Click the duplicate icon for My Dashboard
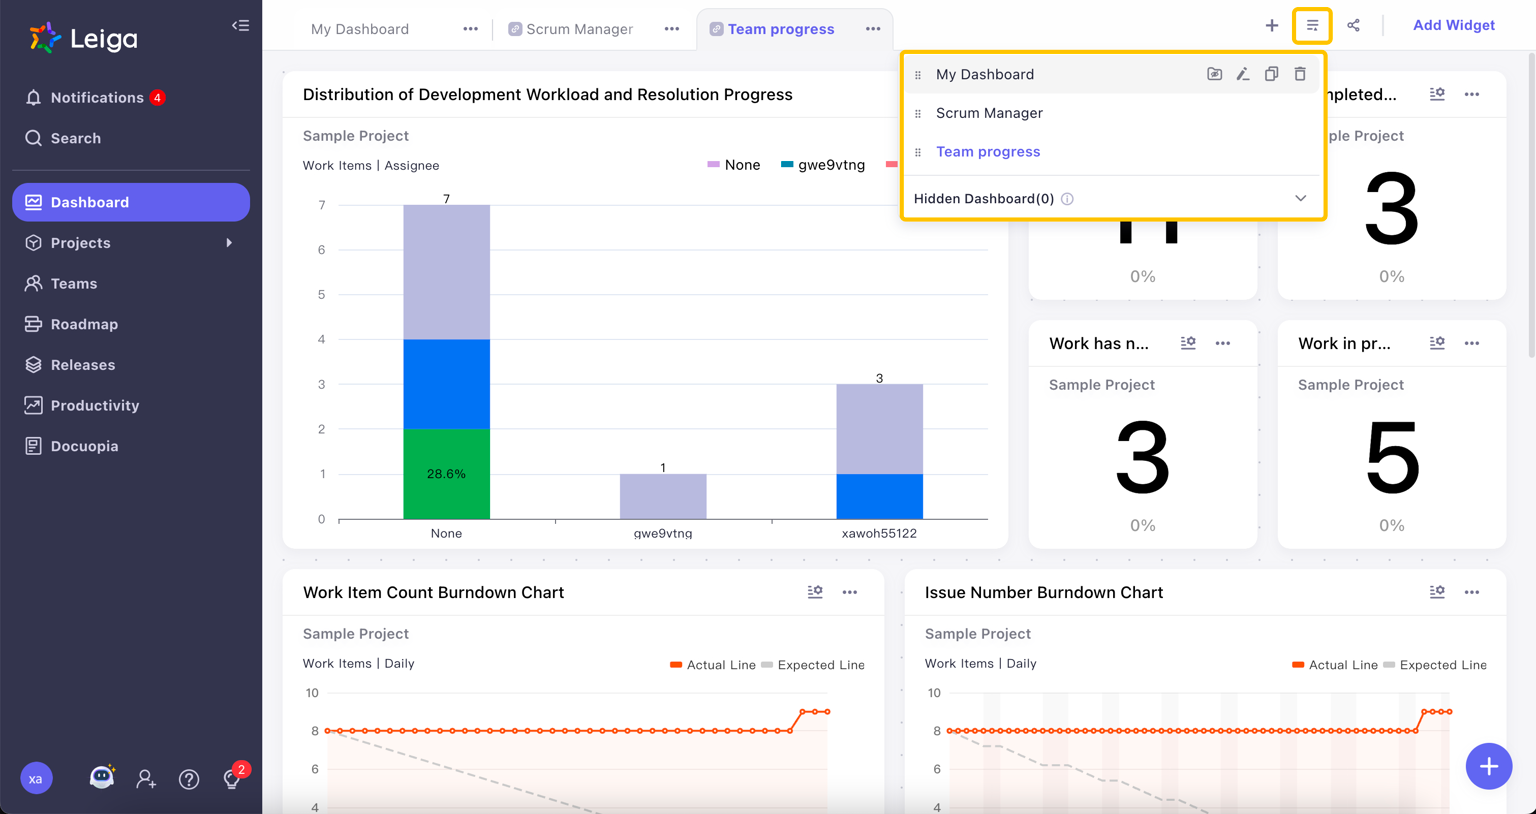 (x=1271, y=74)
